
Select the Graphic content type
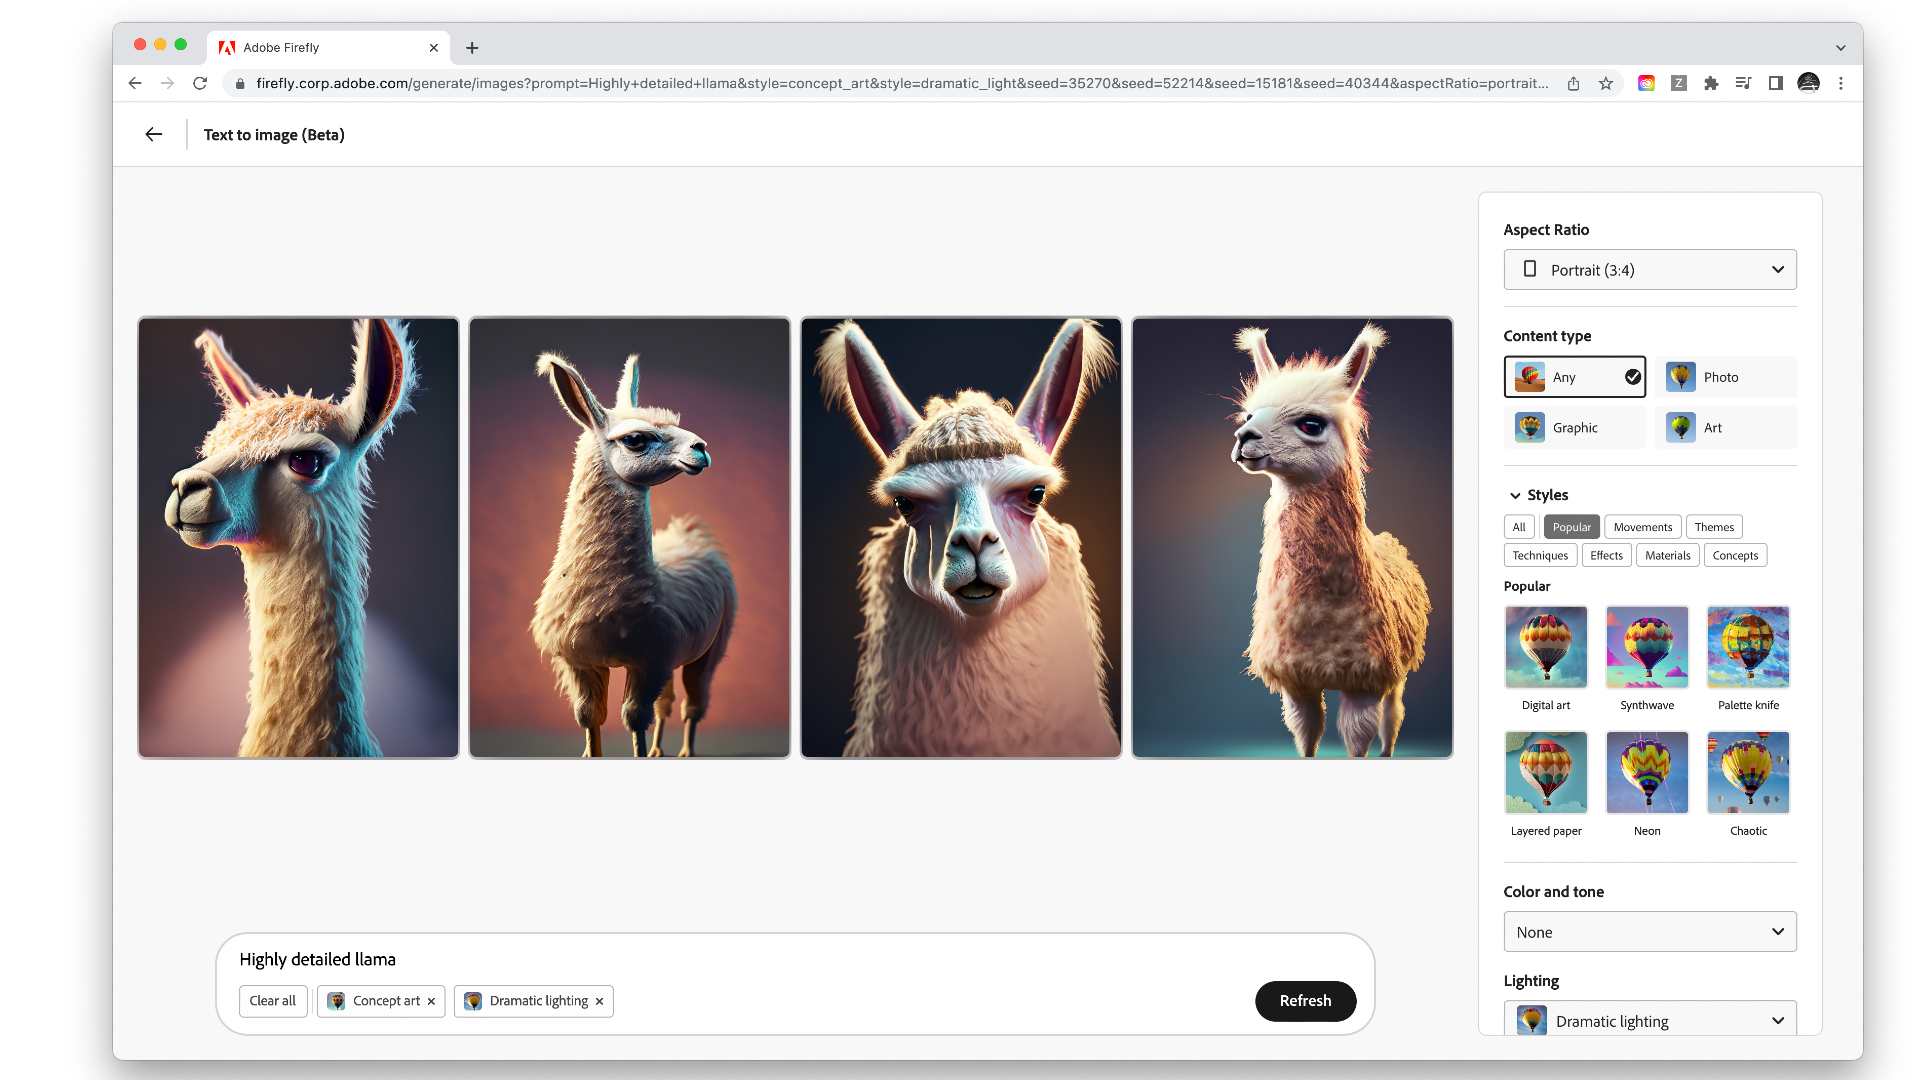click(1575, 428)
